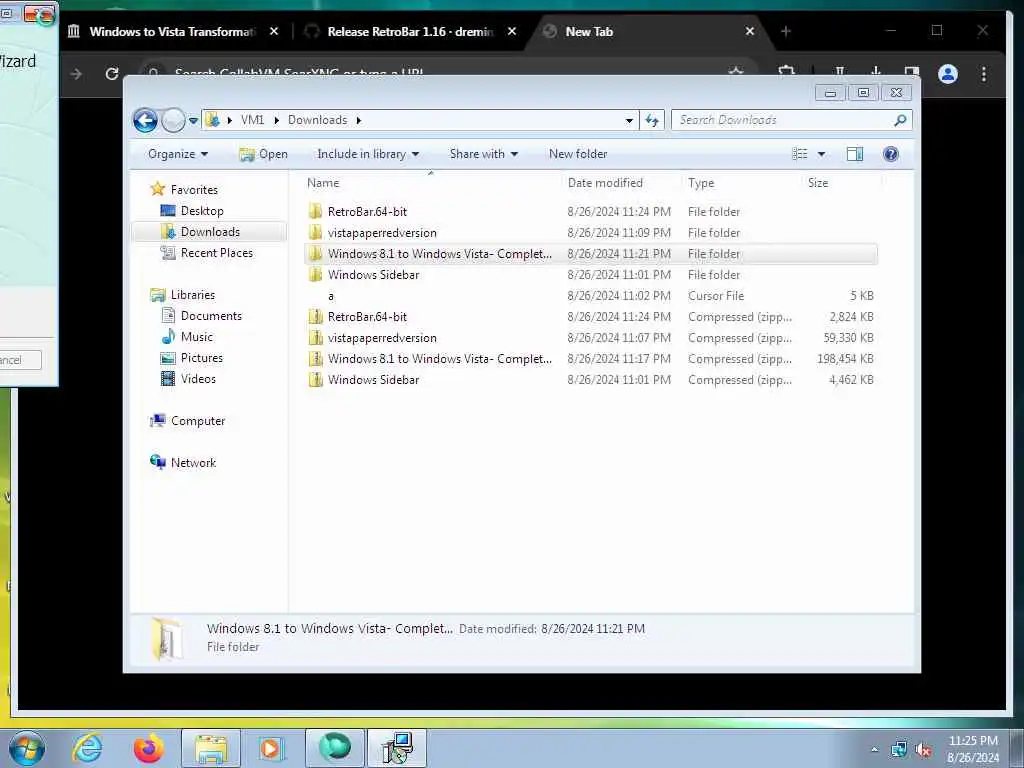
Task: Expand the arrow after Downloads in breadcrumb
Action: tap(359, 120)
